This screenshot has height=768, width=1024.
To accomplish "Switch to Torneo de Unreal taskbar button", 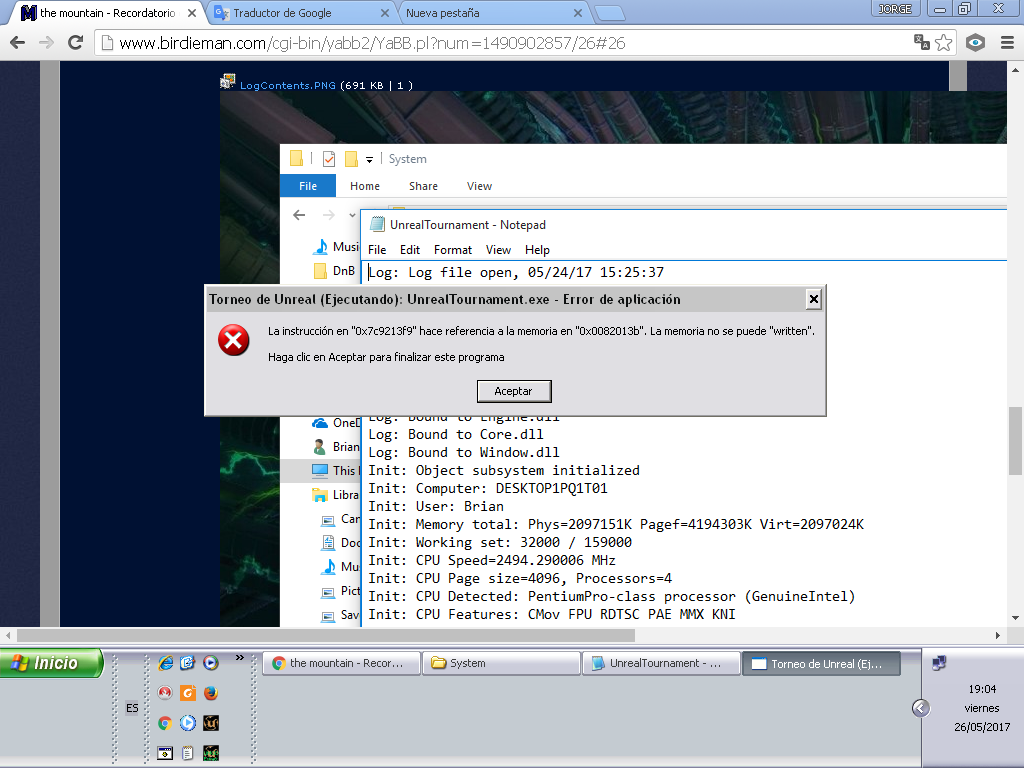I will (x=822, y=664).
